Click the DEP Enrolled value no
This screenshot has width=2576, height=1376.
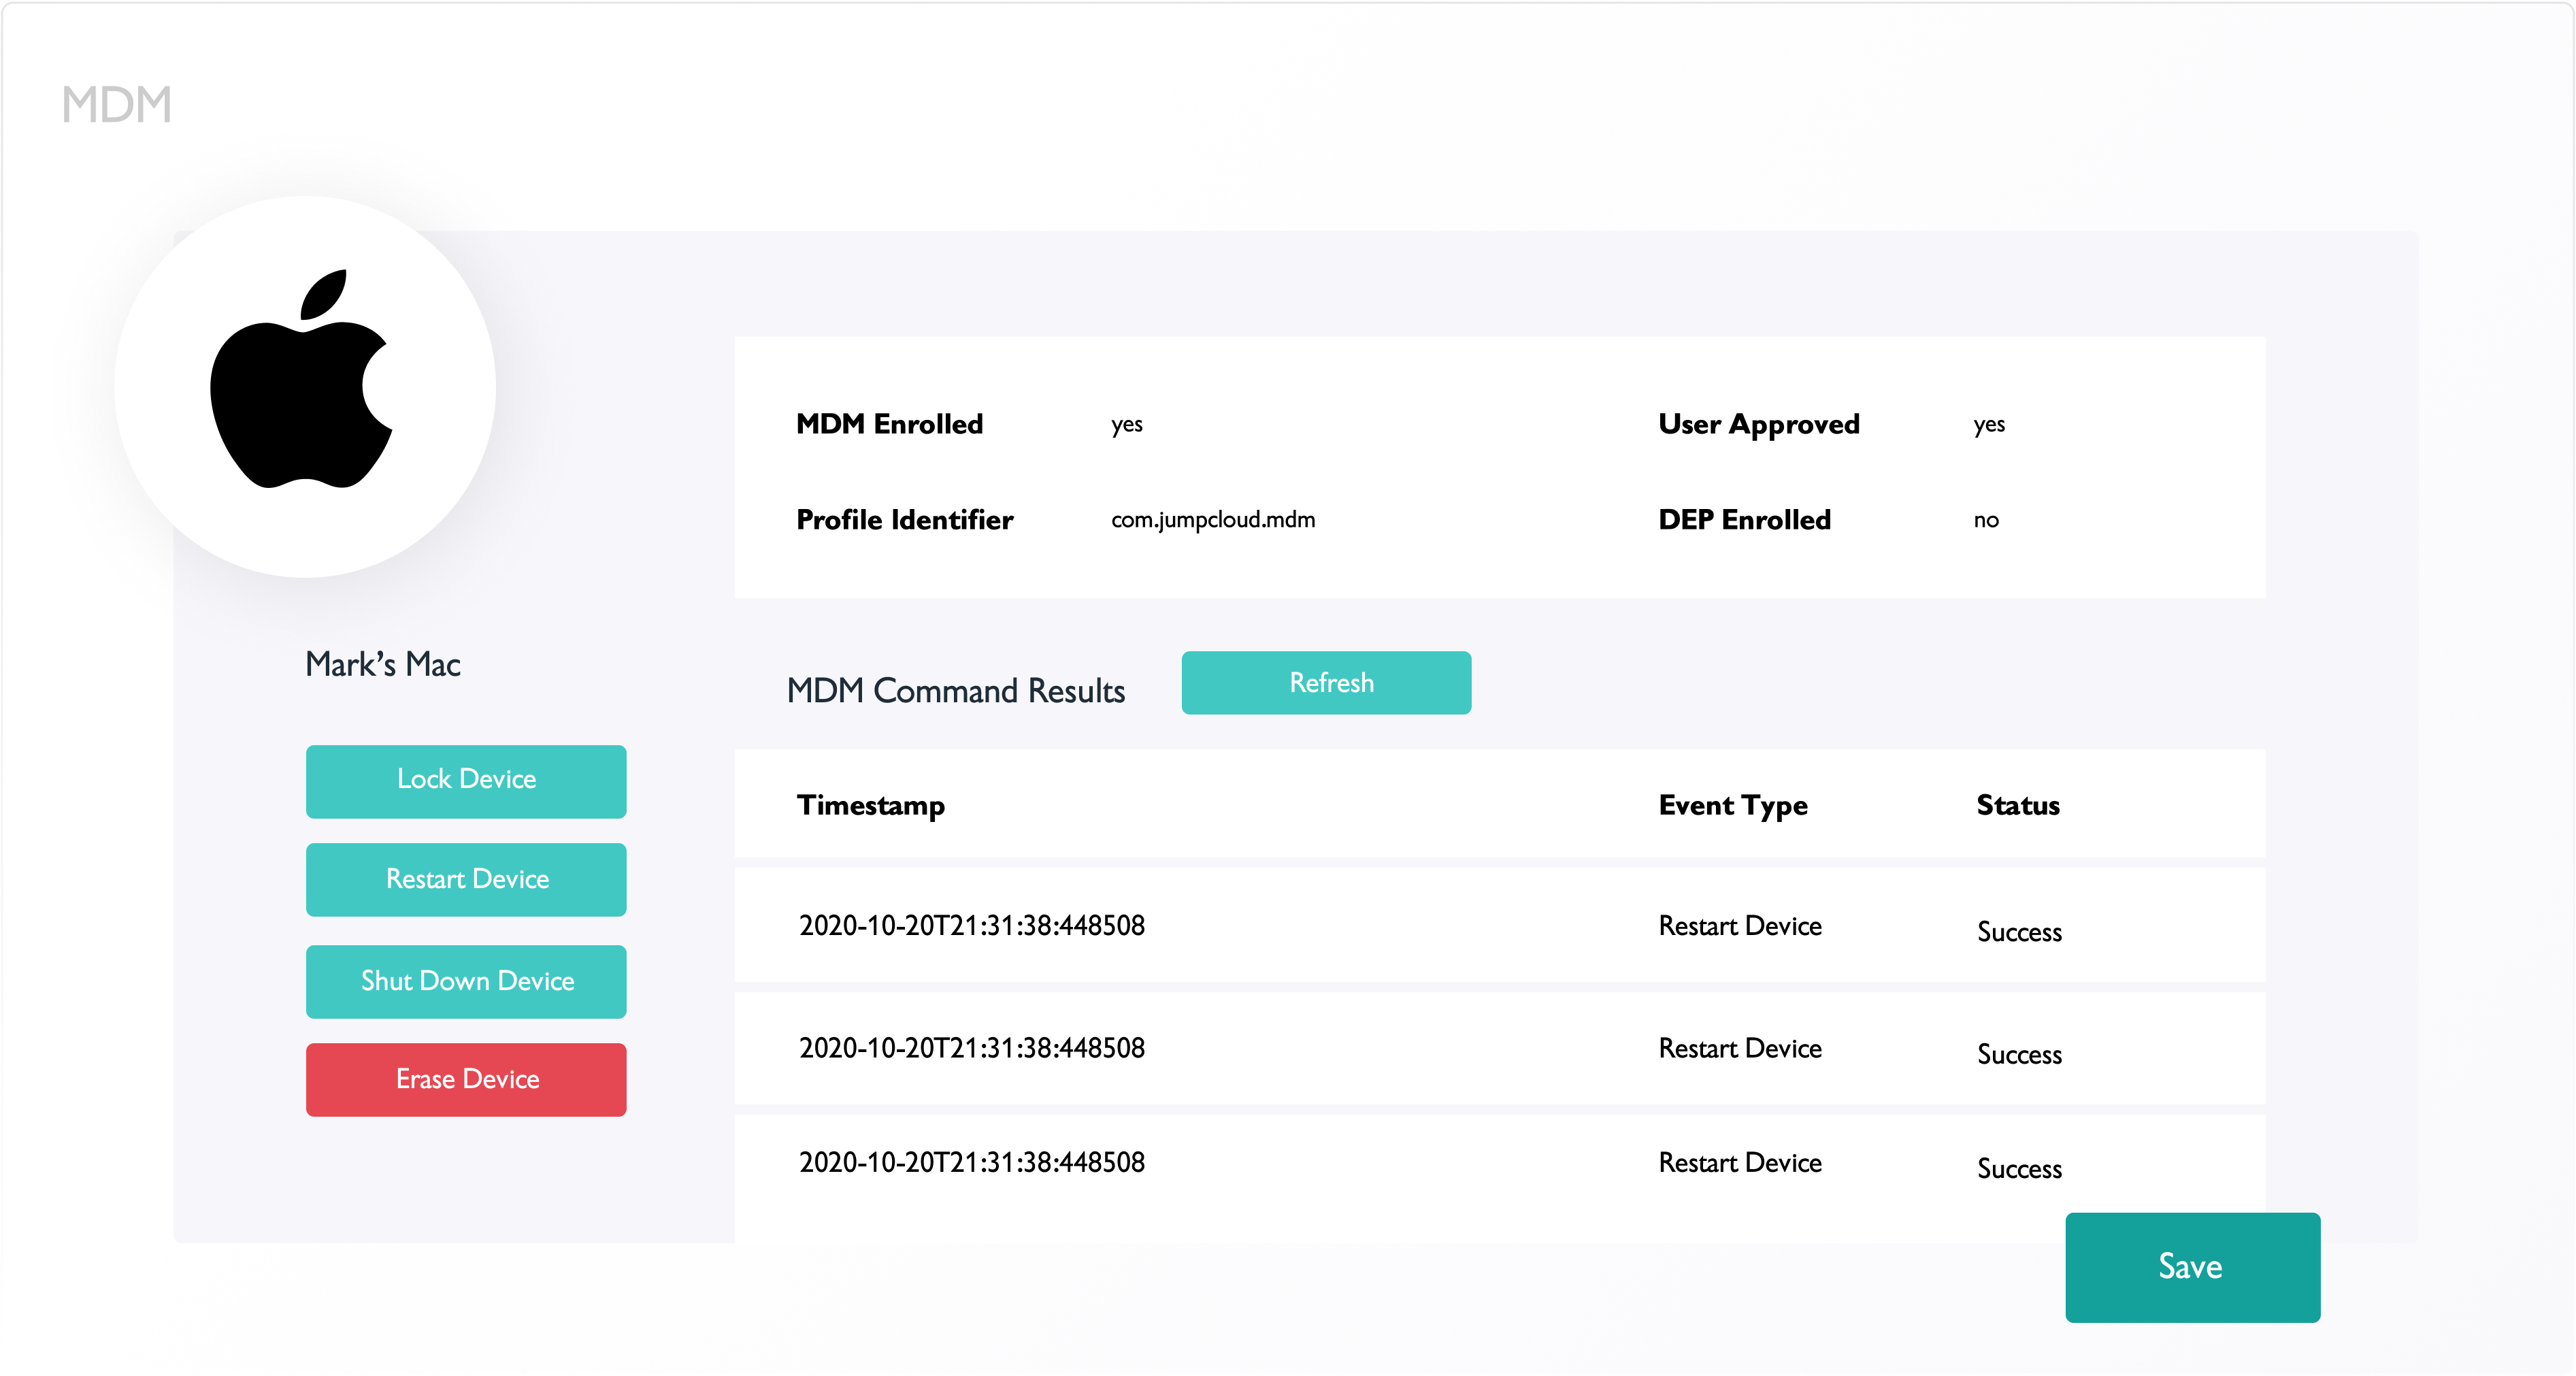coord(1985,519)
